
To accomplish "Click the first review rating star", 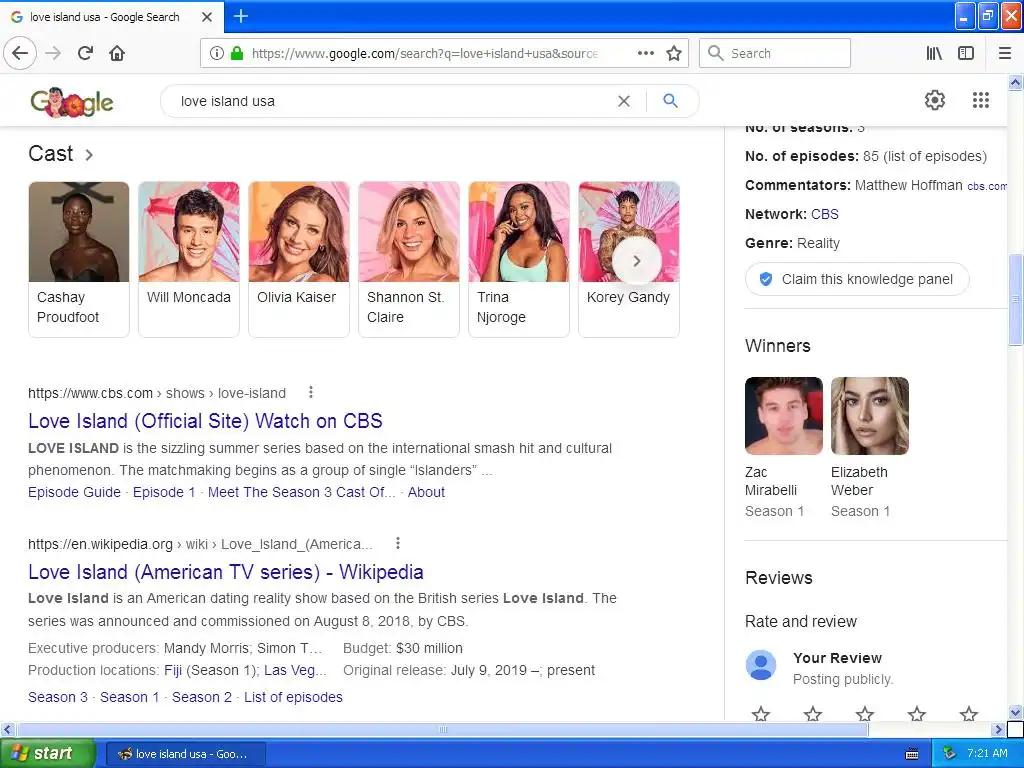I will pos(761,713).
